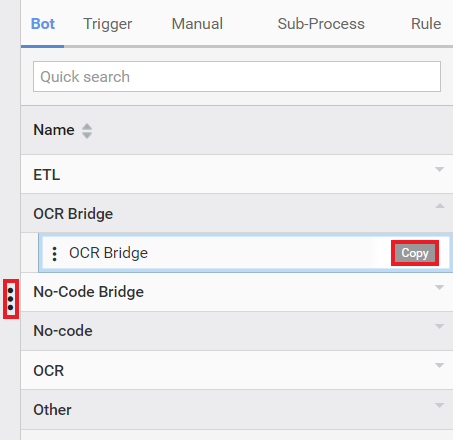Viewport: 453px width, 440px height.
Task: Click the Copy button for OCR Bridge
Action: 415,253
